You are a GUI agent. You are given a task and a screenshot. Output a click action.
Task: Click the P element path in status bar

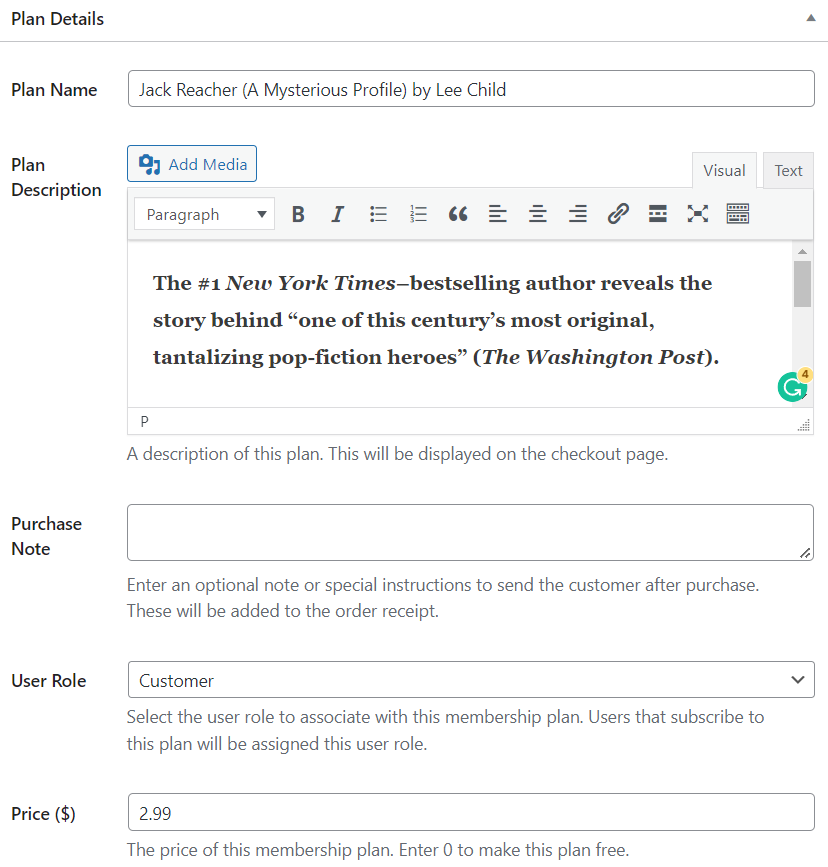[144, 422]
